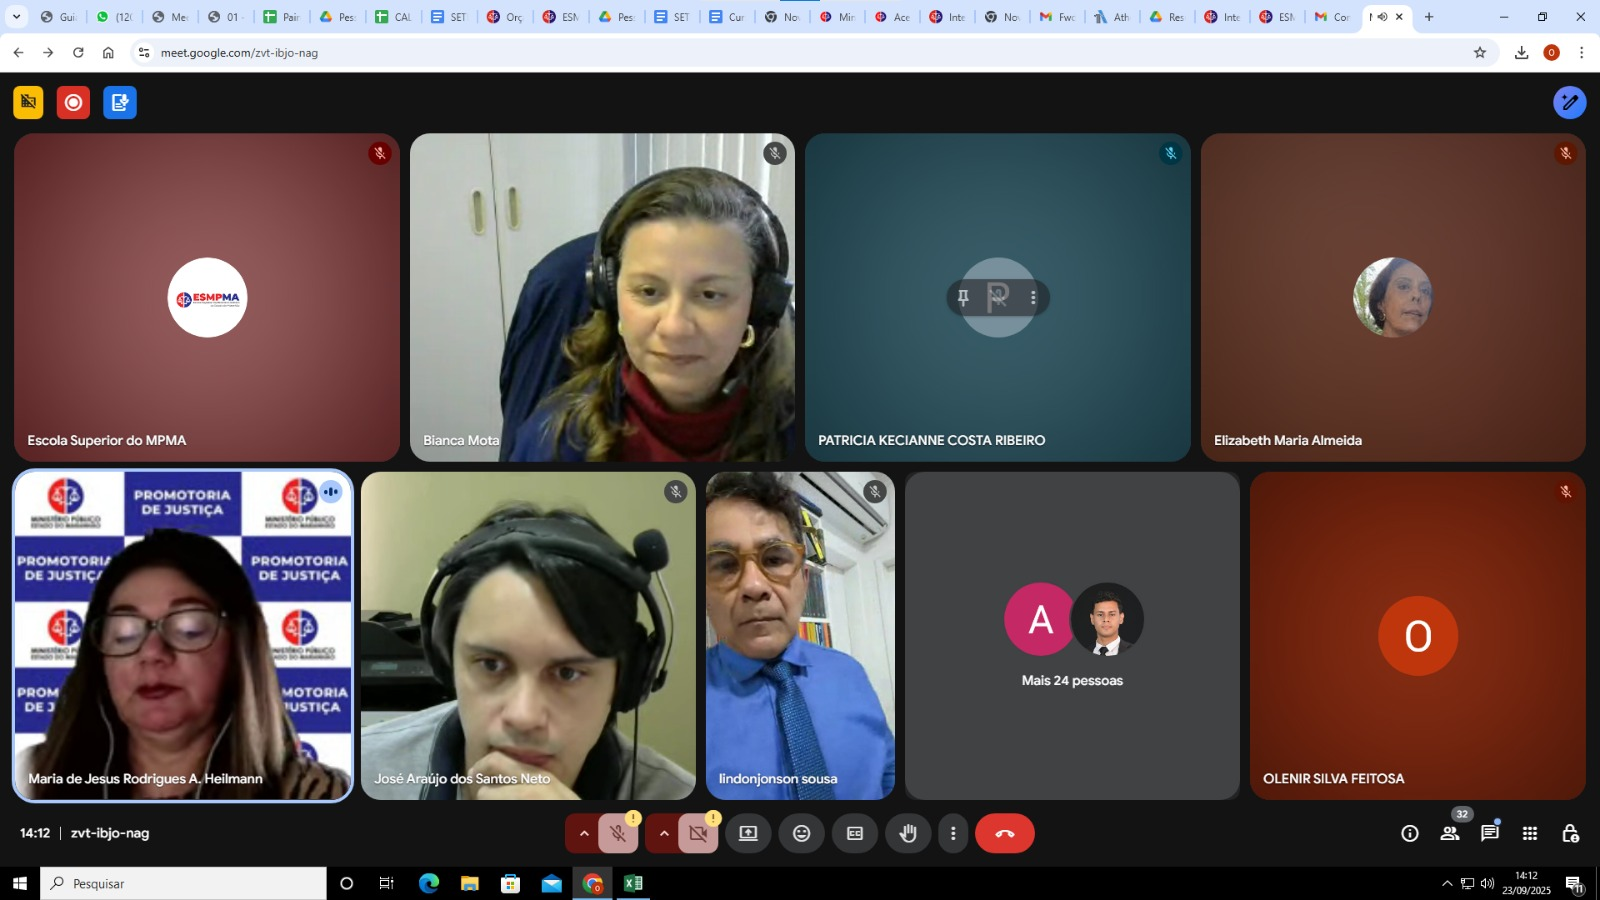Leave the call with red hang-up button
Image resolution: width=1600 pixels, height=900 pixels.
pos(1005,834)
